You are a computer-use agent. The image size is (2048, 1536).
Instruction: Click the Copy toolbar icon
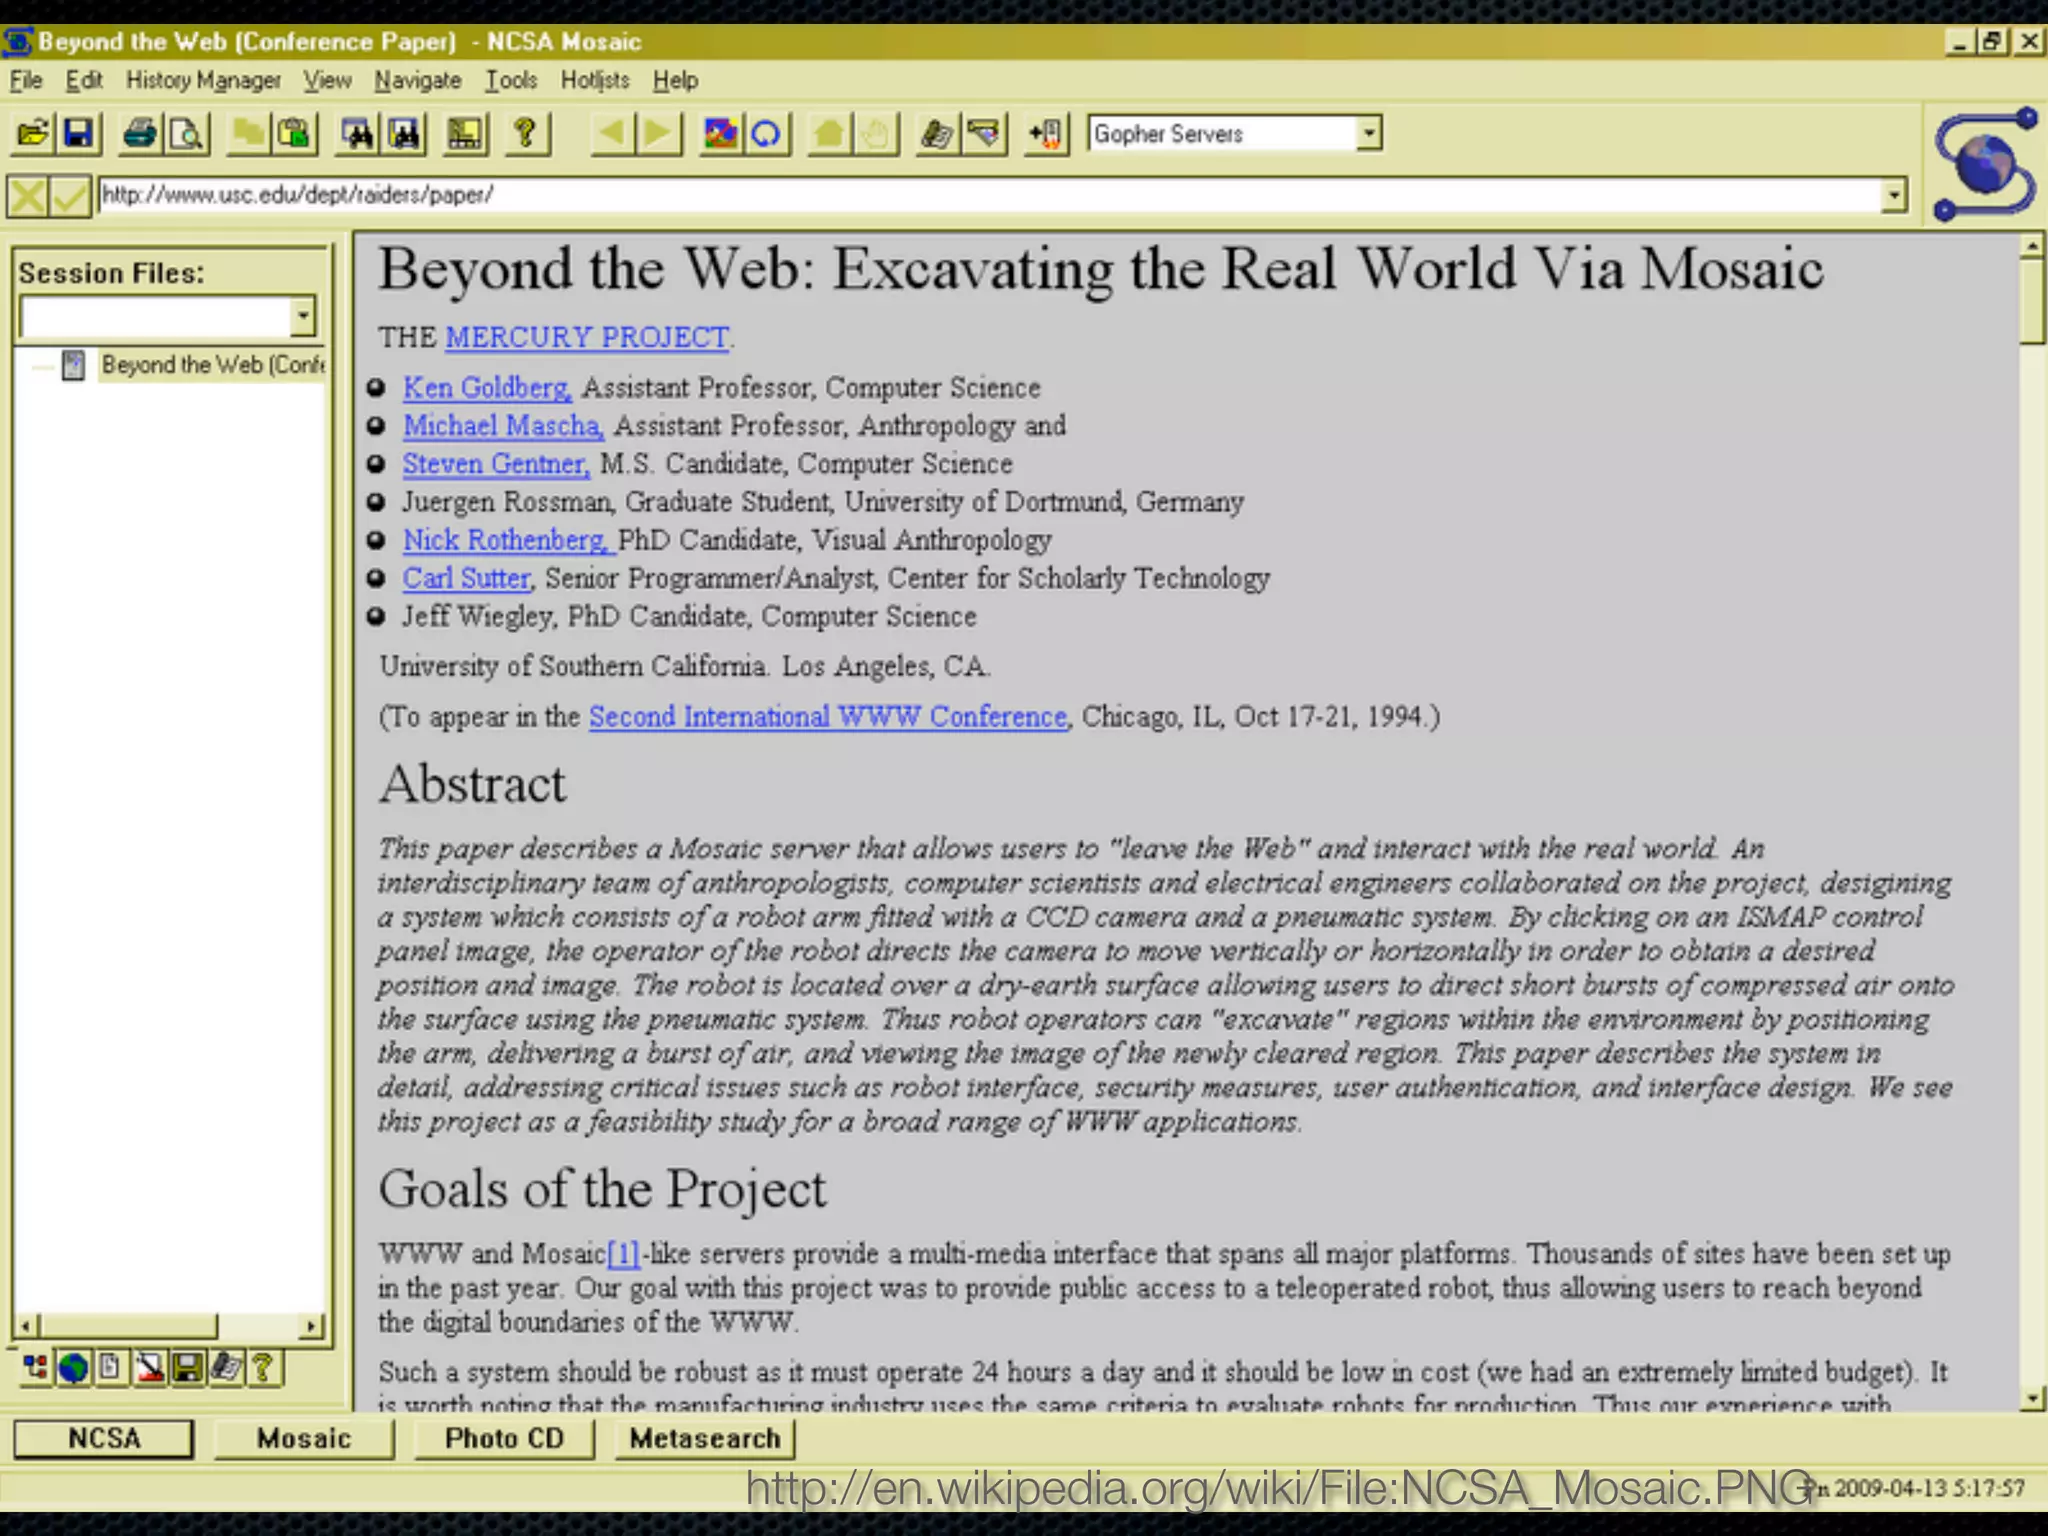248,134
